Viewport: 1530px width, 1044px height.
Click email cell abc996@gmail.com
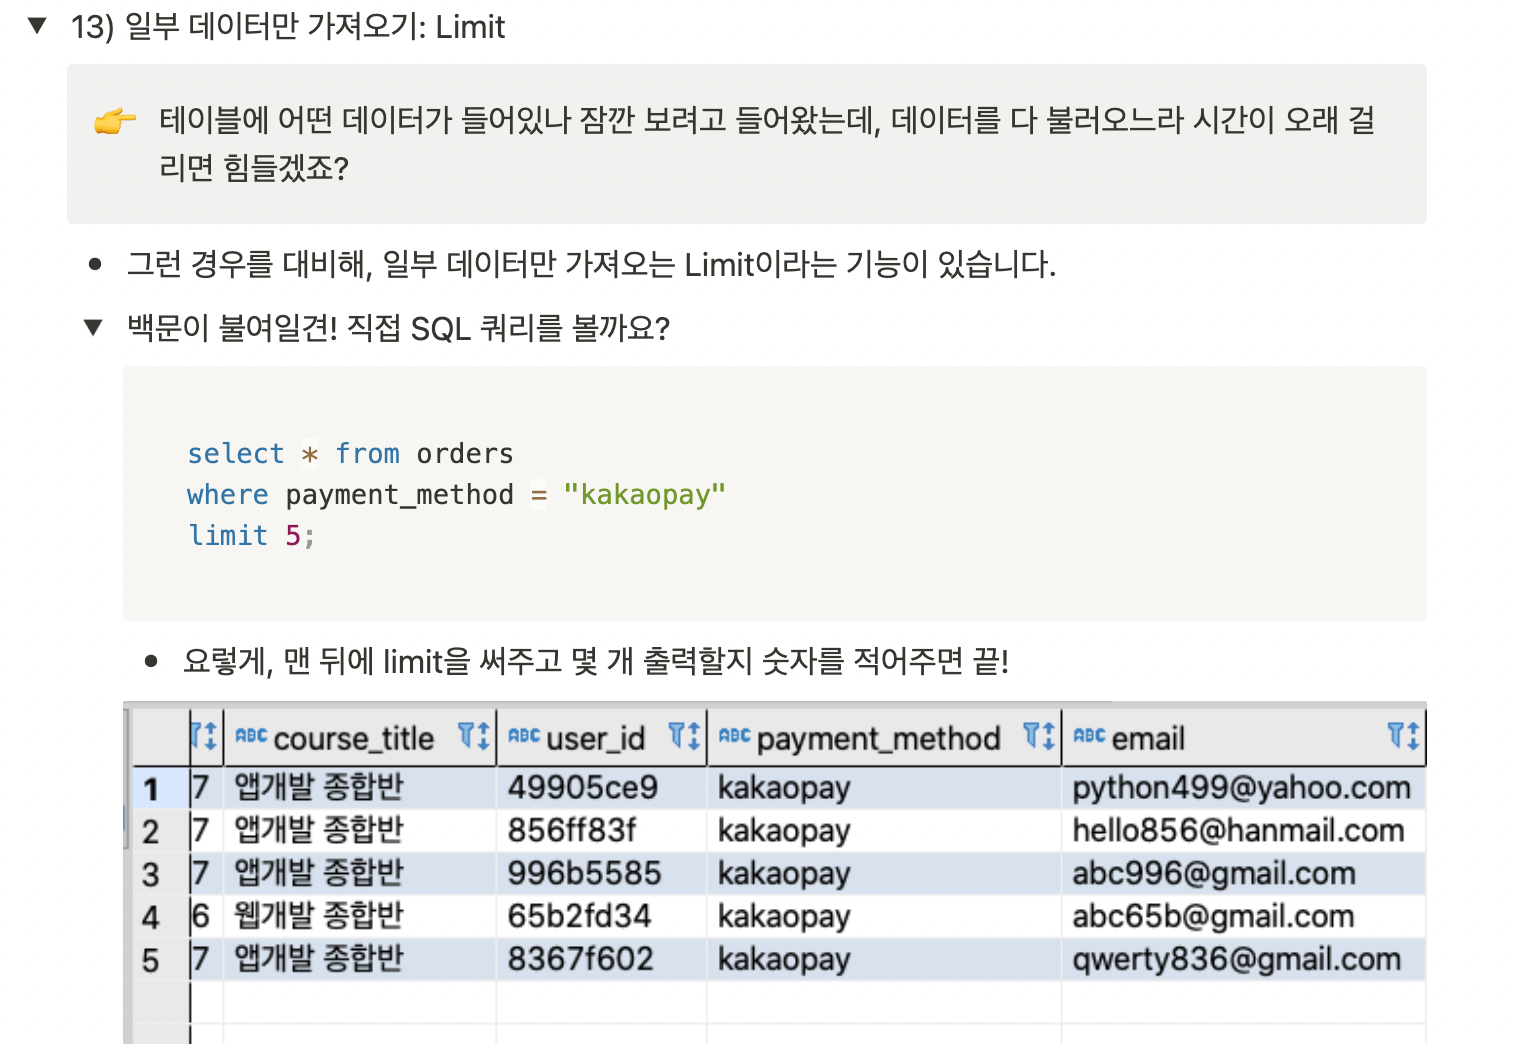1243,874
